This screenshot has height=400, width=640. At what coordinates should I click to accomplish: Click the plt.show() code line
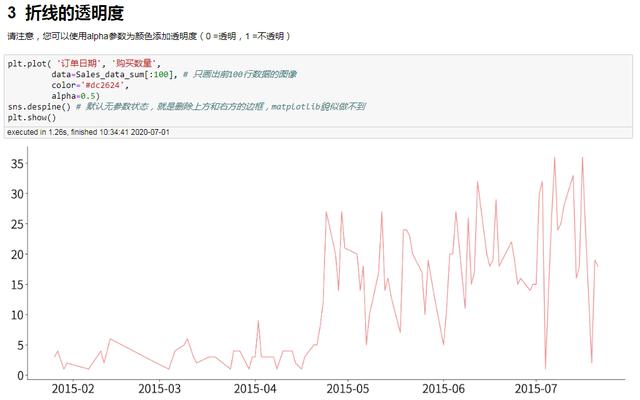click(x=32, y=118)
